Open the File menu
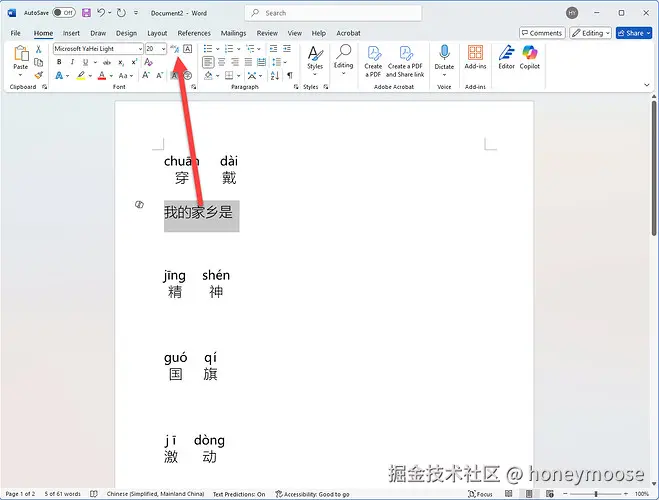Image resolution: width=659 pixels, height=500 pixels. coord(16,33)
